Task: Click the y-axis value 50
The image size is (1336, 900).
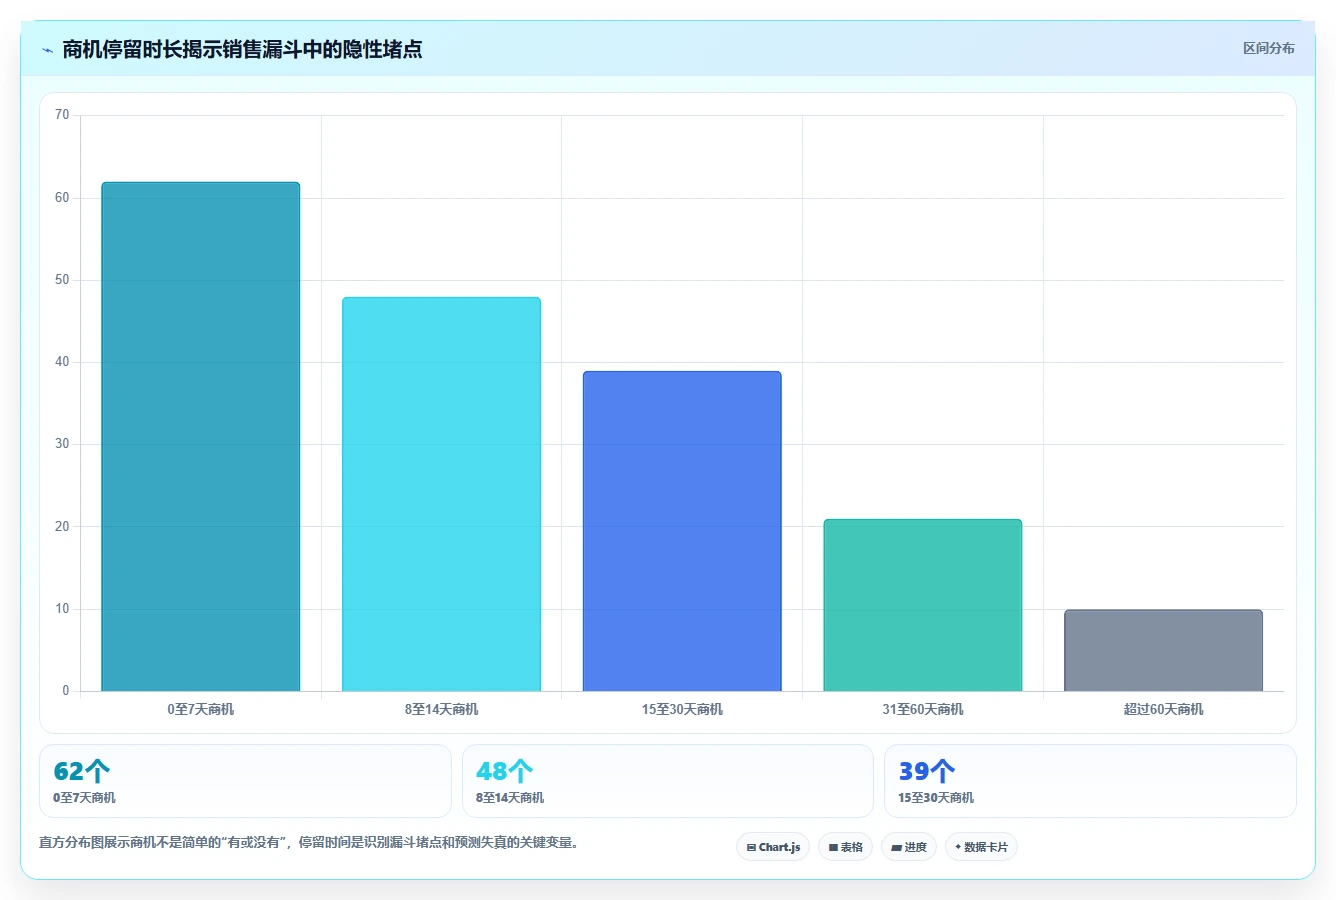Action: point(62,280)
